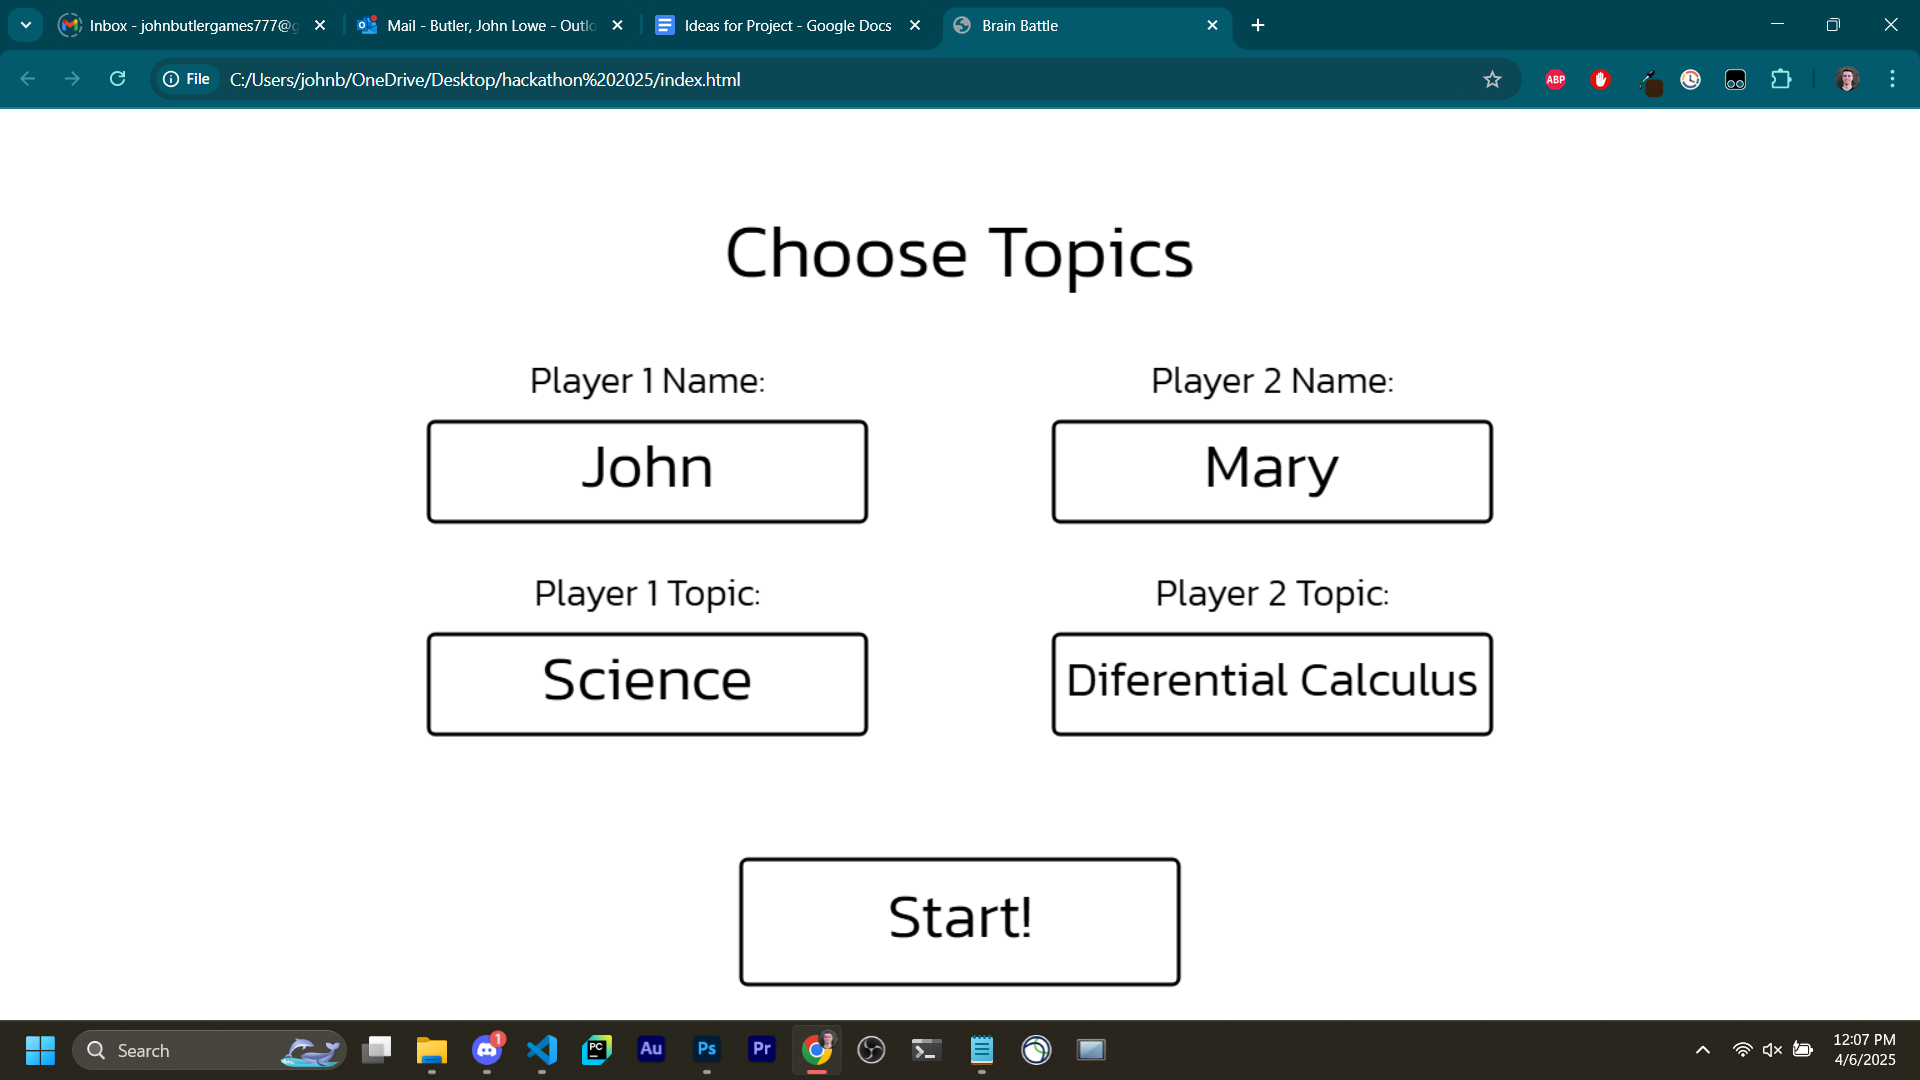Open the Chrome profile avatar

pyautogui.click(x=1847, y=79)
